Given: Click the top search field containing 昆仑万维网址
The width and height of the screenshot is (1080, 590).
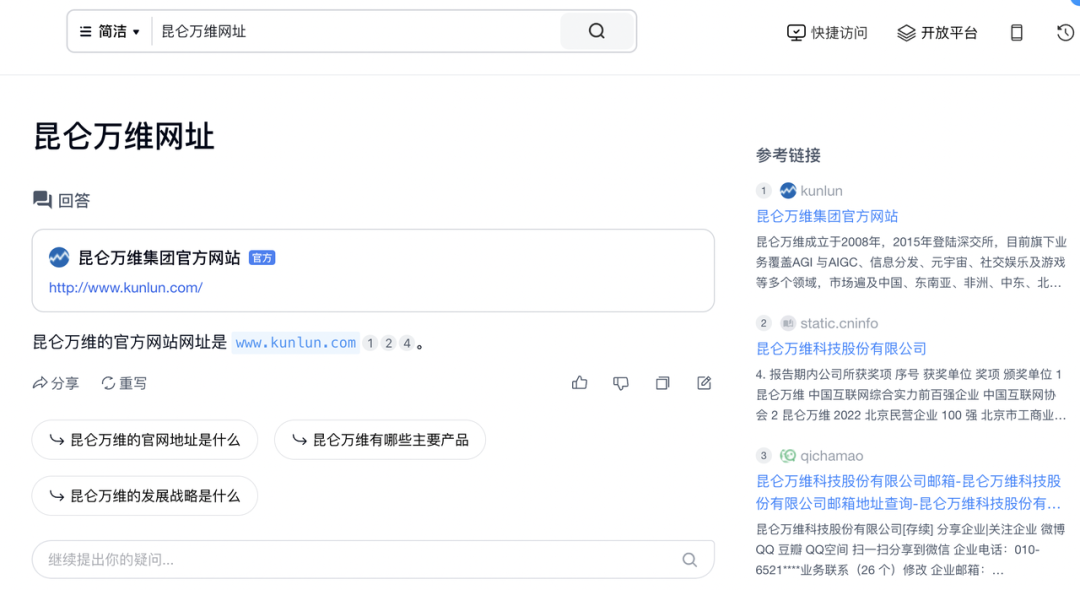Looking at the screenshot, I should click(x=355, y=32).
